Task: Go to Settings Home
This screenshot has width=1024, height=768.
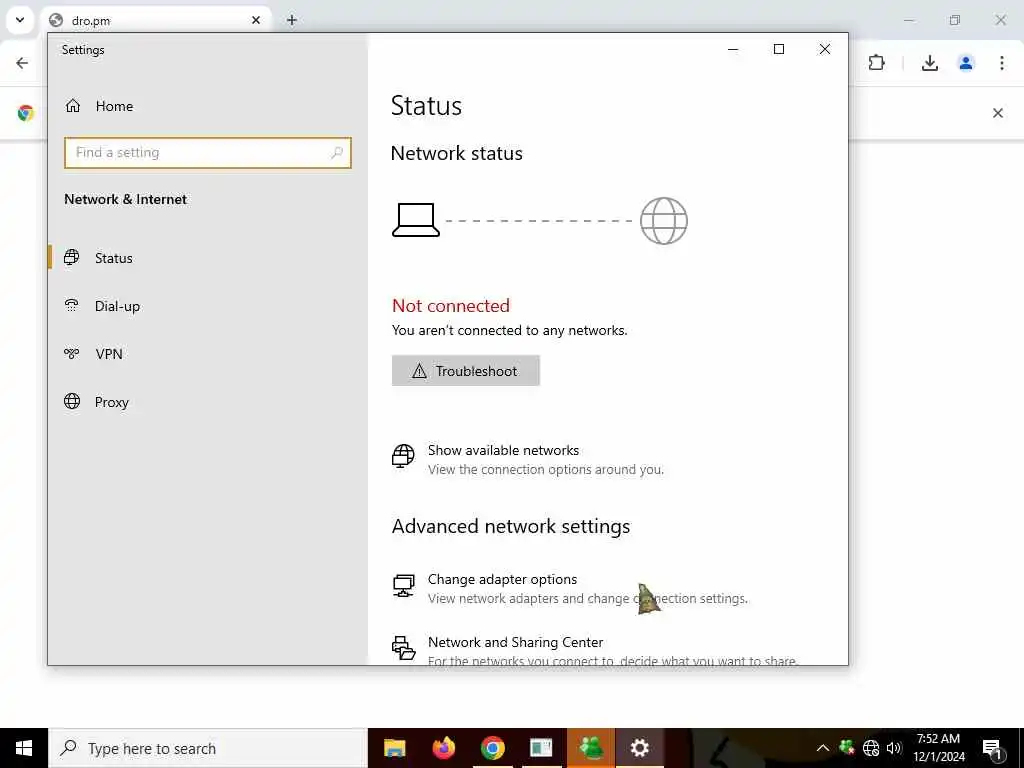Action: [99, 106]
